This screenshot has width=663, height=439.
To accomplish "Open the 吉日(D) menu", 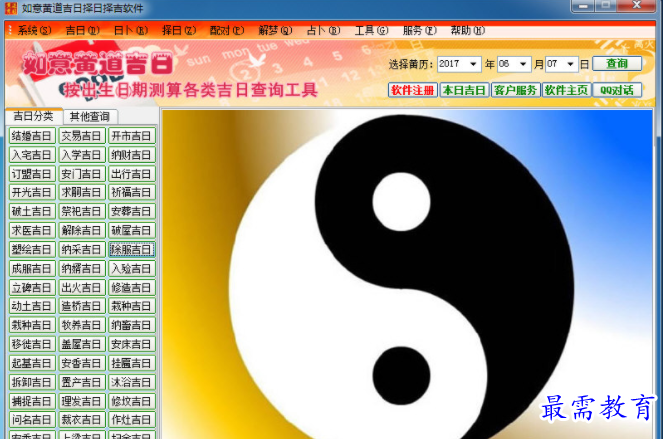I will pyautogui.click(x=82, y=30).
